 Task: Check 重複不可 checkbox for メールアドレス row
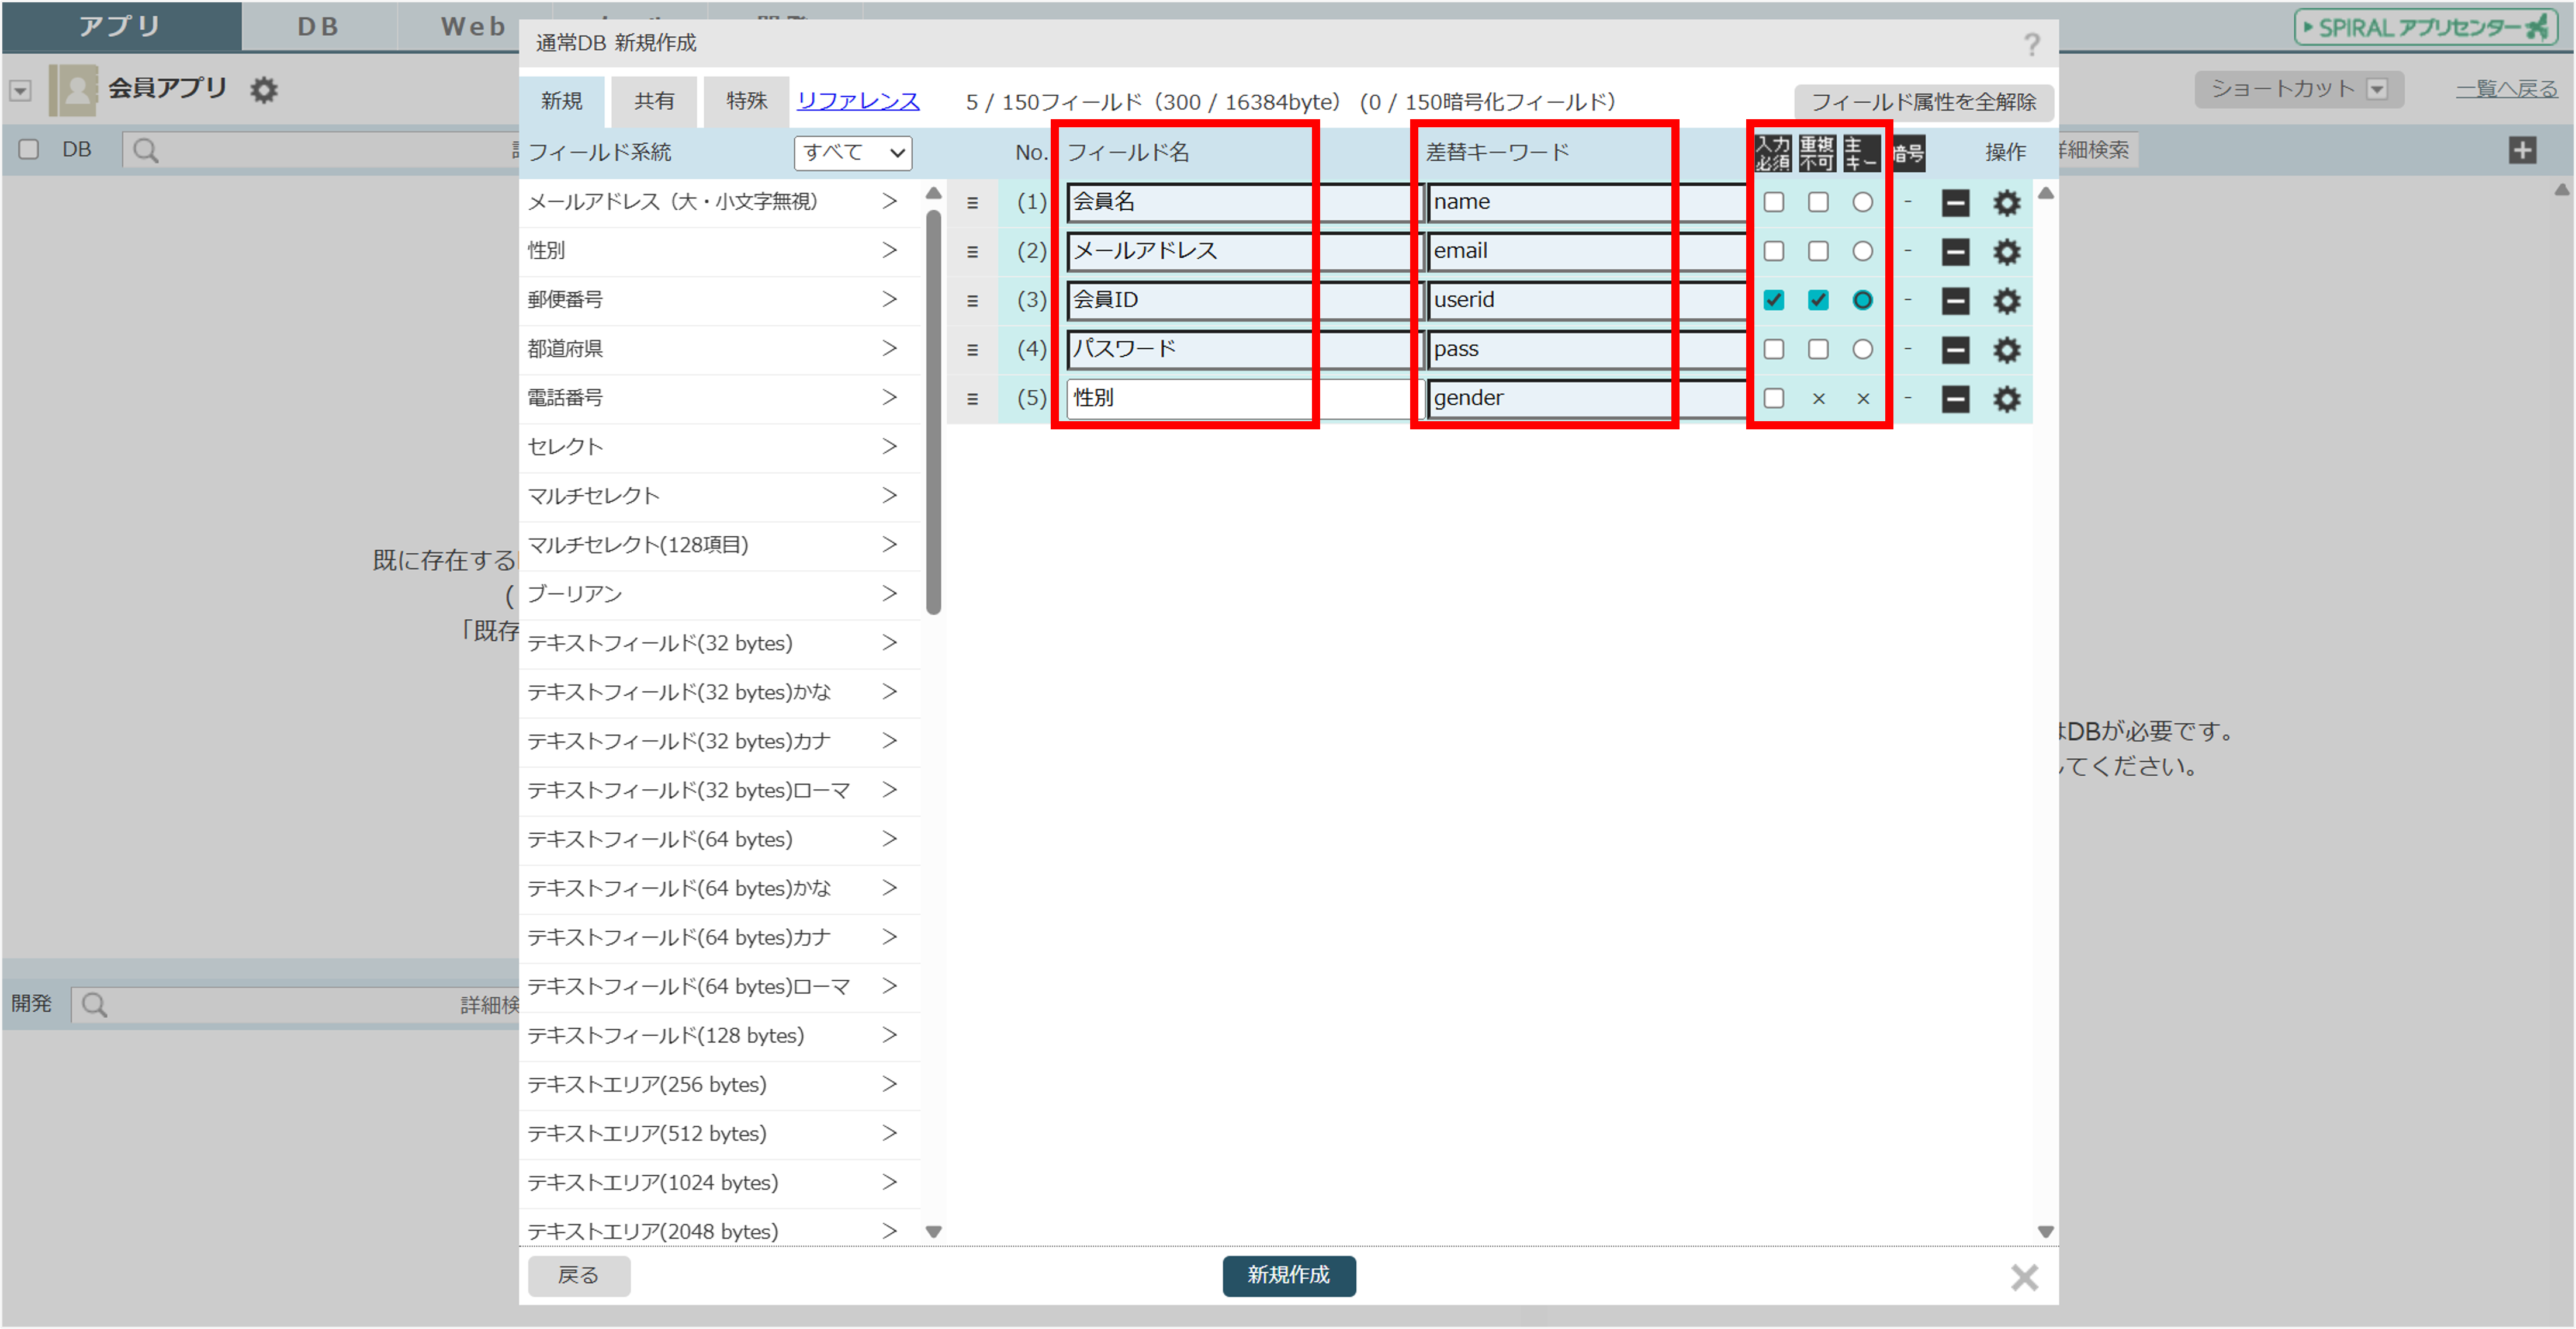tap(1818, 252)
